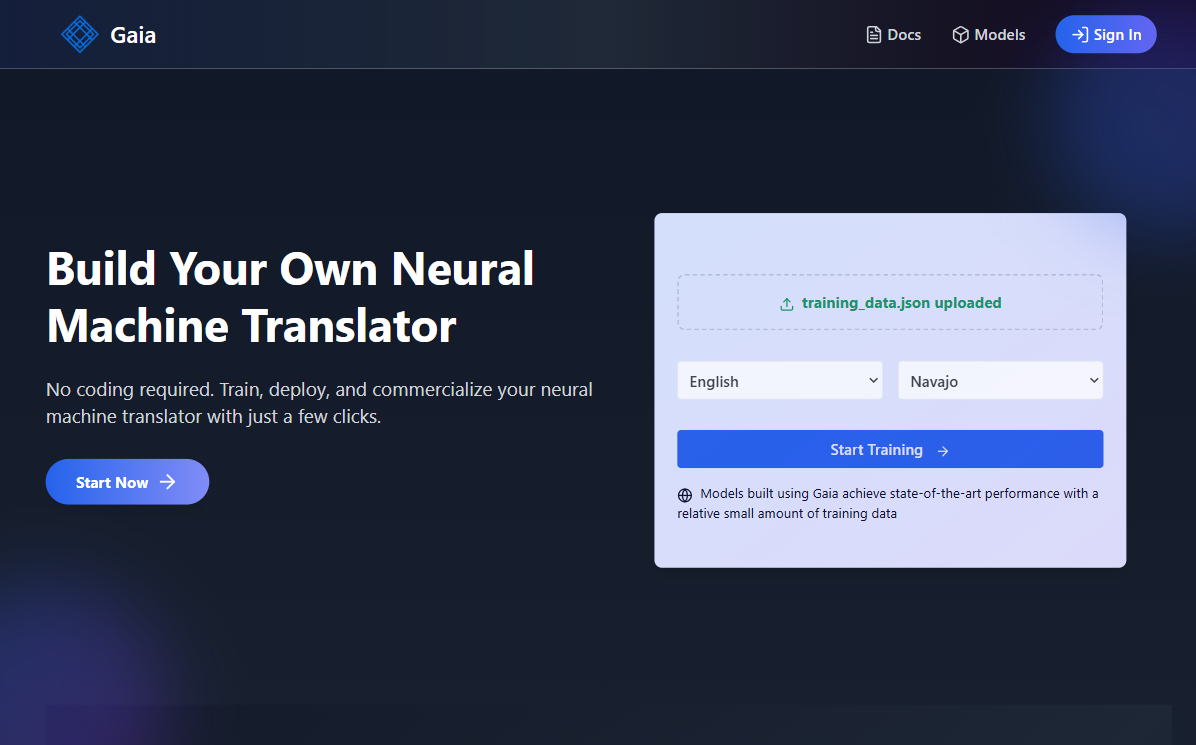Click the "Build Your Own Neural" headline
Image resolution: width=1196 pixels, height=745 pixels.
(x=290, y=269)
